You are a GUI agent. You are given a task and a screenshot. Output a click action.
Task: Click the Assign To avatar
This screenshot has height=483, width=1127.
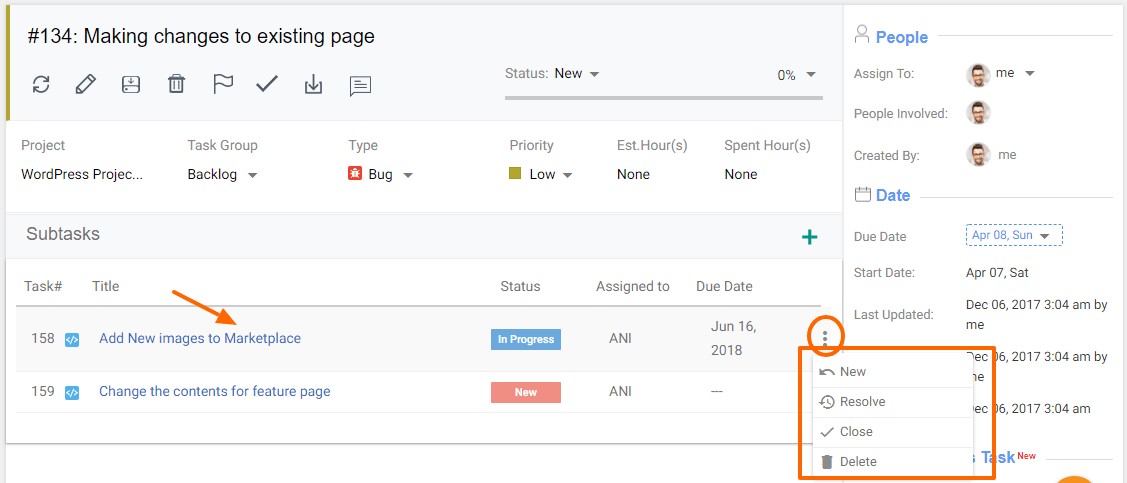click(978, 75)
